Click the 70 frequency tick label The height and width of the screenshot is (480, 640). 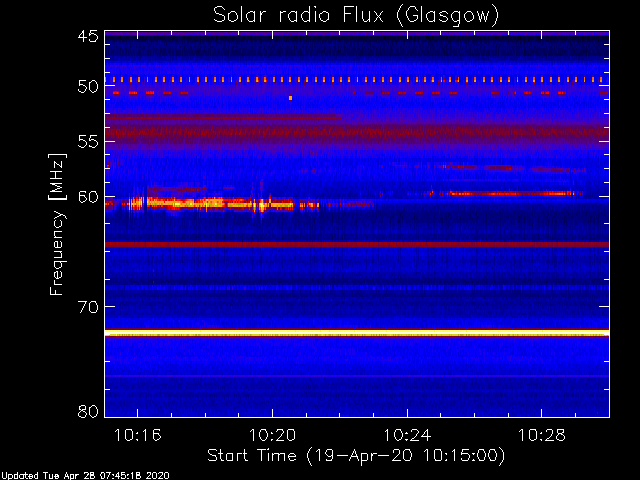(x=88, y=307)
